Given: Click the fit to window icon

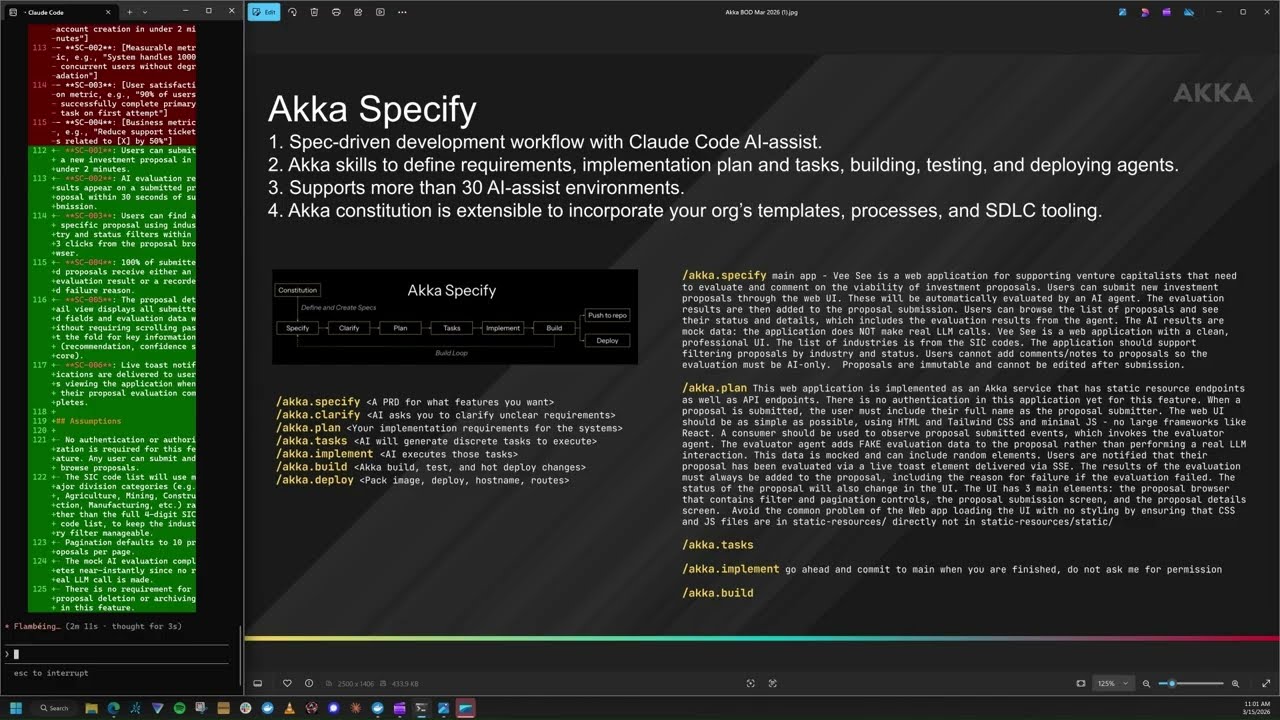Looking at the screenshot, I should pyautogui.click(x=1081, y=683).
